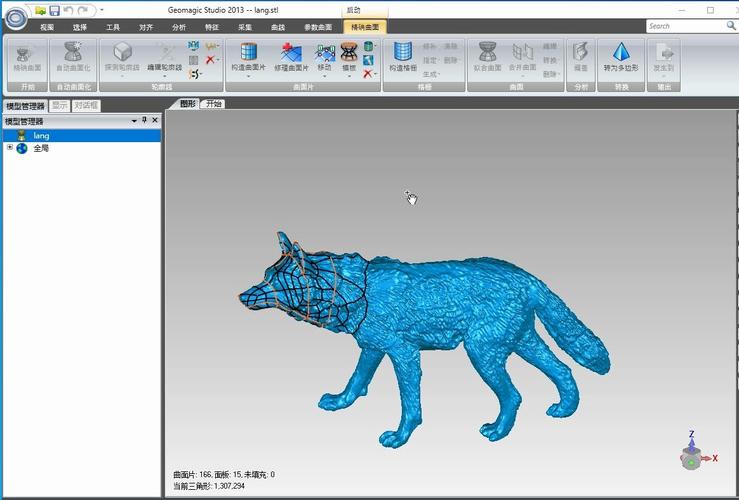Expand the dropdown arrow under 合并曲面
739x500 pixels.
(522, 76)
